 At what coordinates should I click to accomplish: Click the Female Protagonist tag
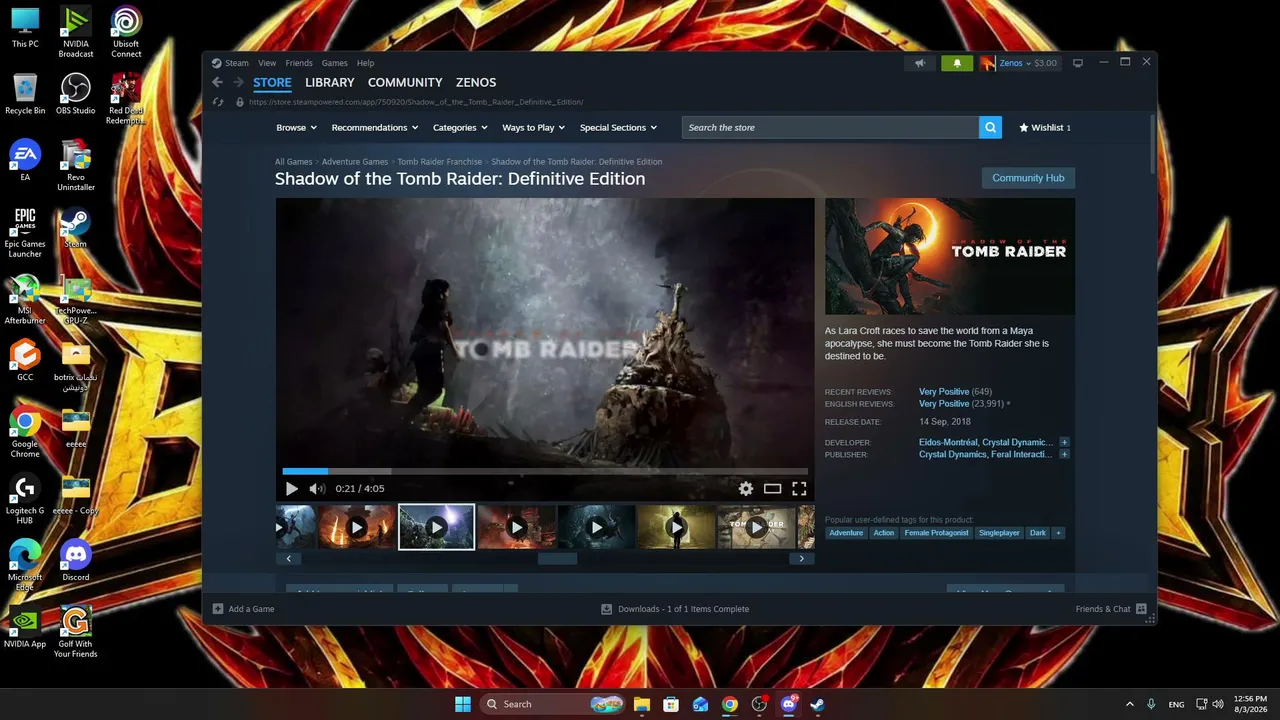(936, 533)
